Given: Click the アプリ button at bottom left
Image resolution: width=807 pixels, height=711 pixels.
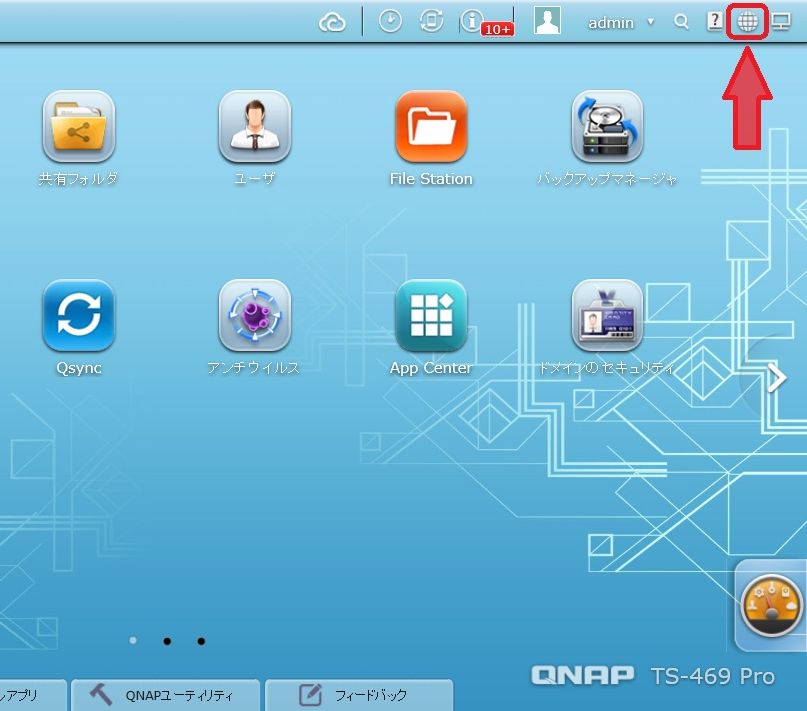Looking at the screenshot, I should [32, 695].
